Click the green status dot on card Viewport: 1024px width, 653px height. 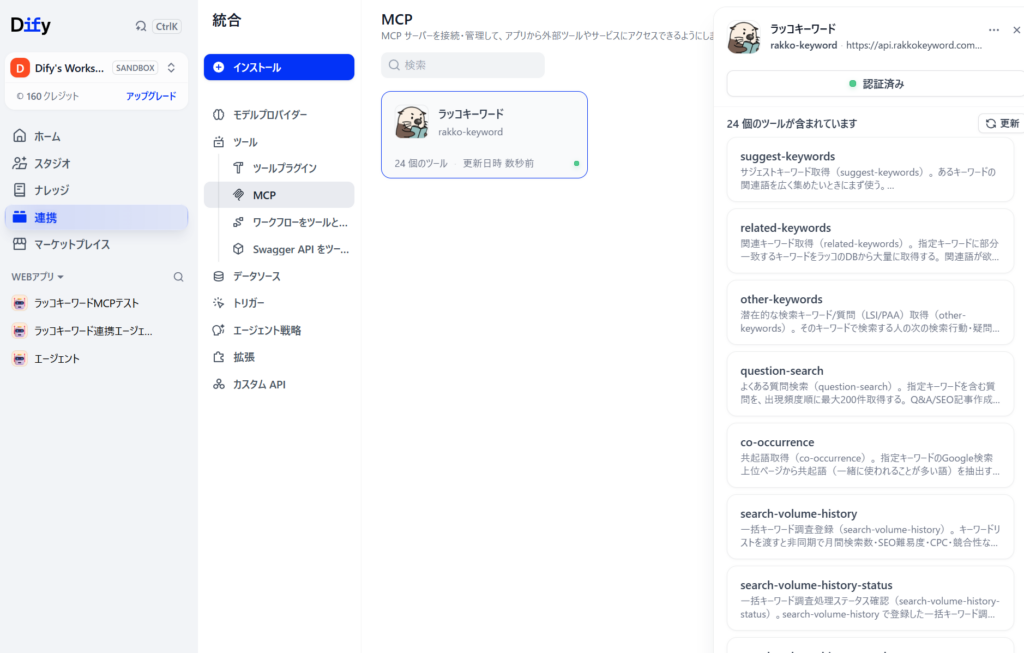(x=577, y=163)
